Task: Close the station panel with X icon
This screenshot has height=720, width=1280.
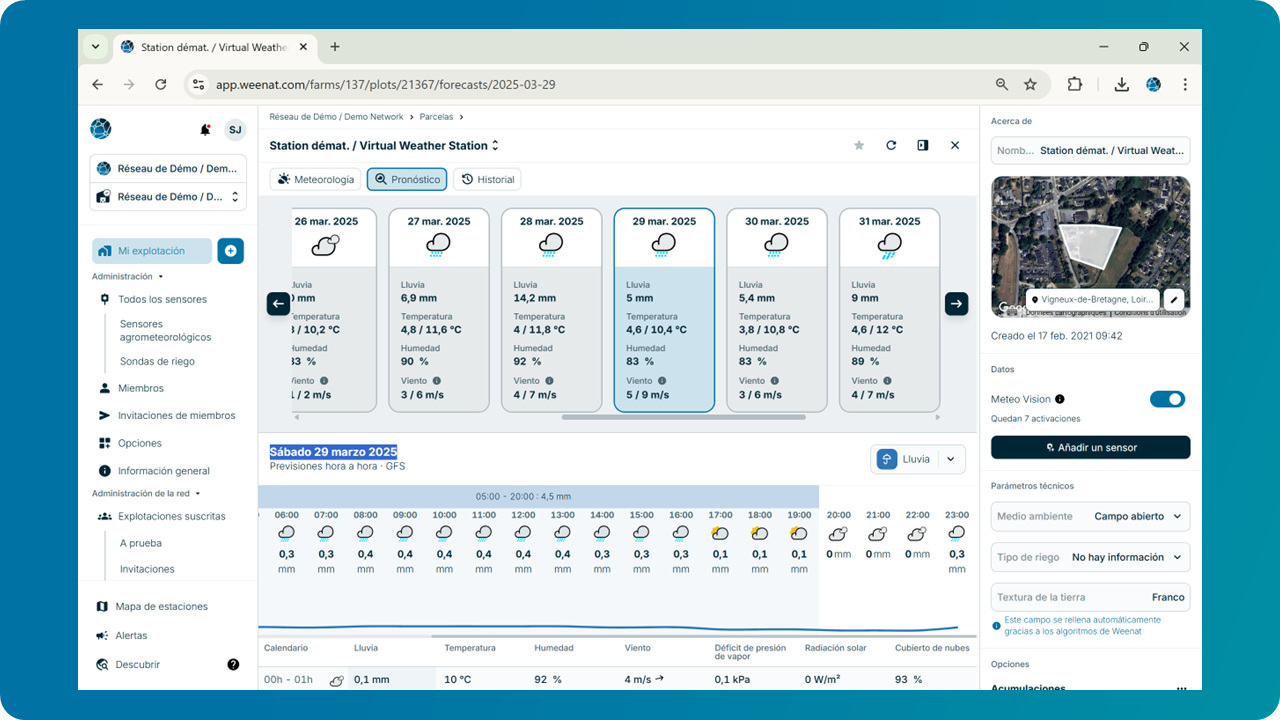Action: click(x=955, y=146)
